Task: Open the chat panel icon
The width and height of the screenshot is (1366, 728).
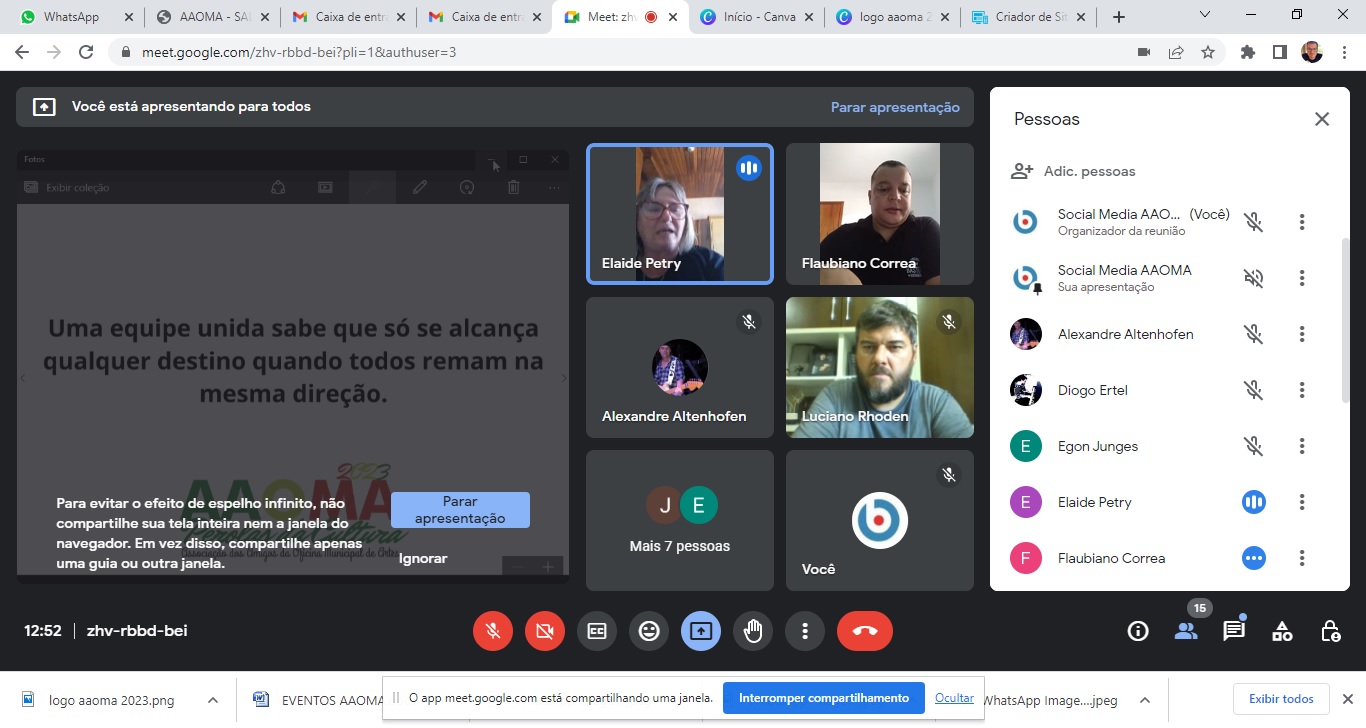Action: (x=1234, y=631)
